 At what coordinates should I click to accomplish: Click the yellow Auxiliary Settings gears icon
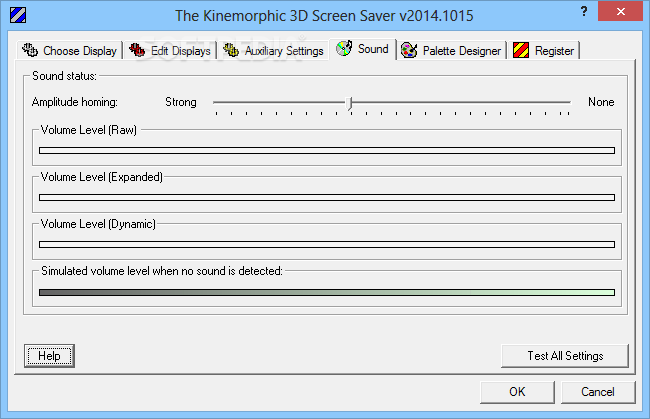coord(231,50)
